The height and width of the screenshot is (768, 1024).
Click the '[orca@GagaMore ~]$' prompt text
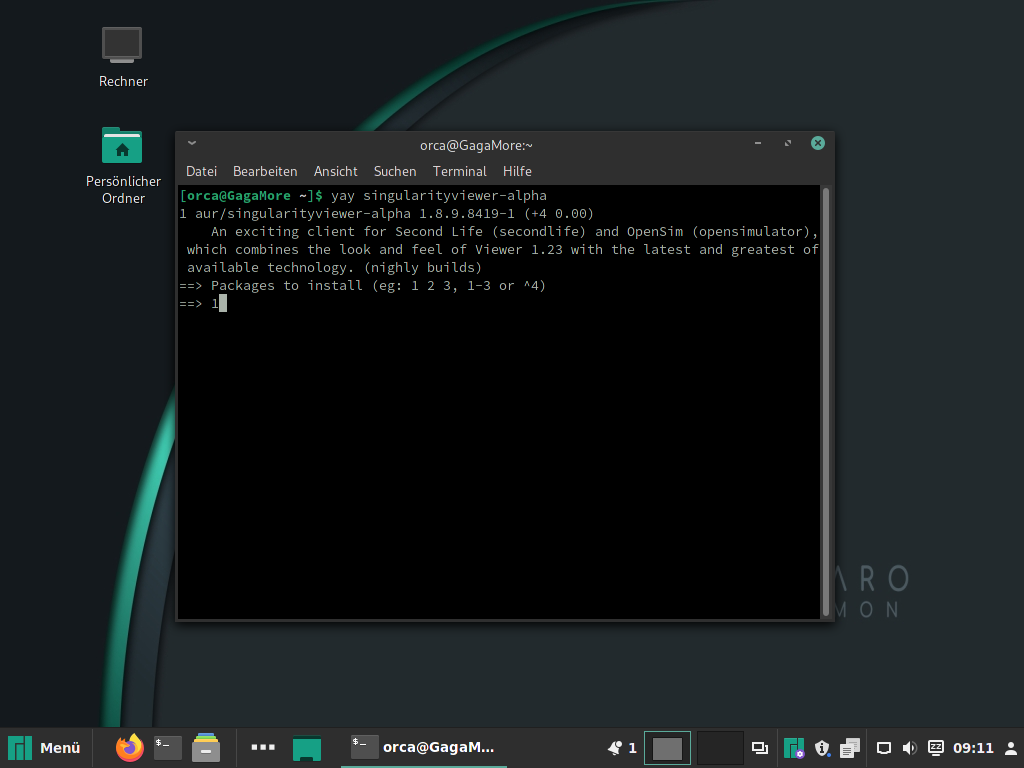pos(251,195)
